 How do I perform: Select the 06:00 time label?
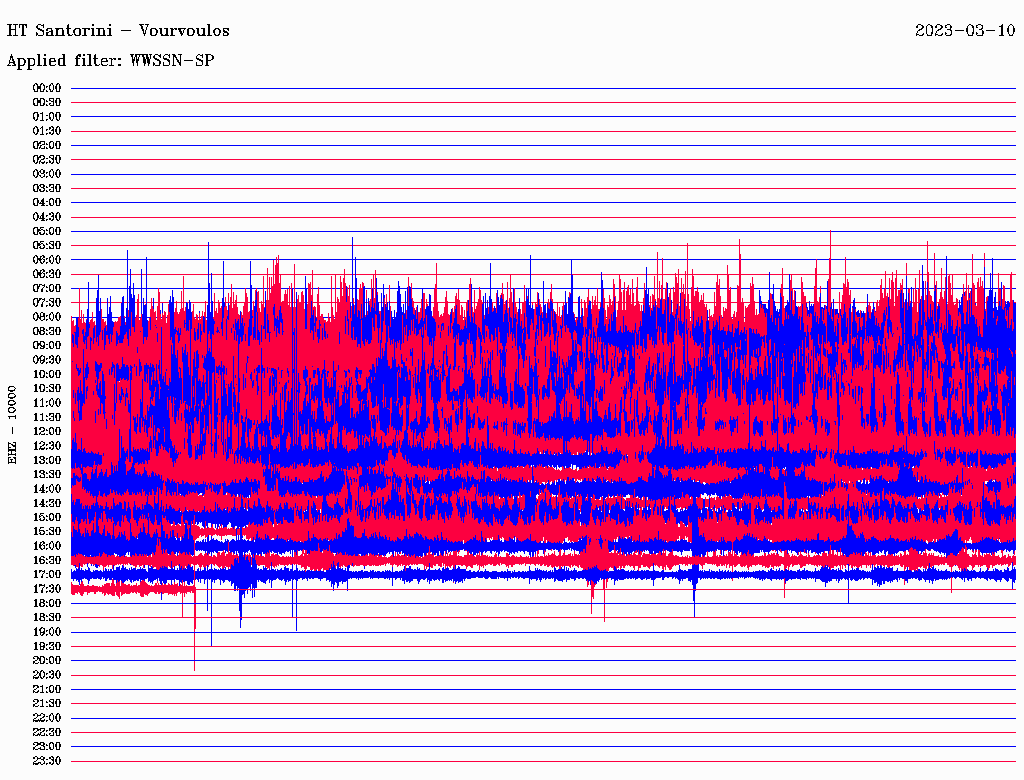pyautogui.click(x=47, y=260)
